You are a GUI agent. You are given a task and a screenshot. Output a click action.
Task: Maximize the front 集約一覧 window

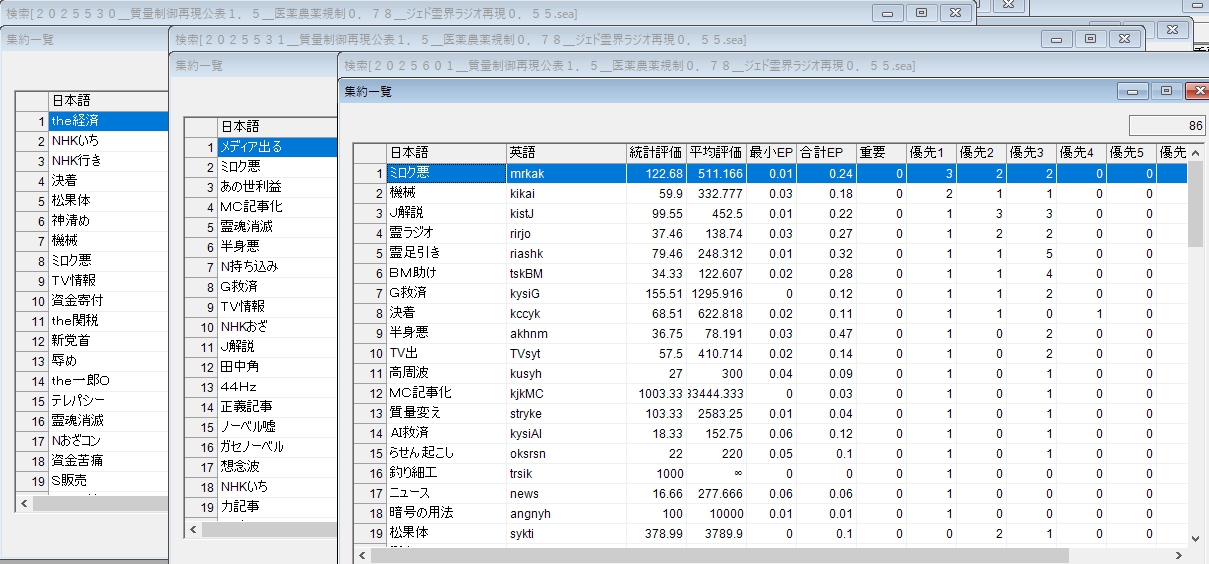coord(1165,91)
